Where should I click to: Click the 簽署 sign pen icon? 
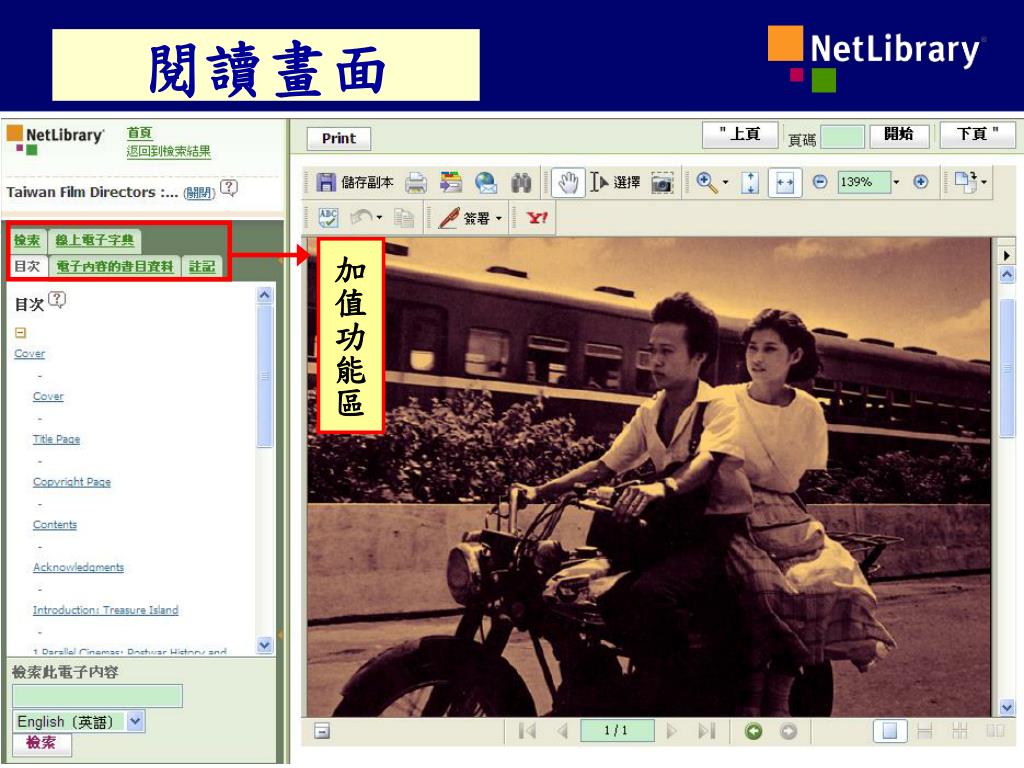point(448,218)
